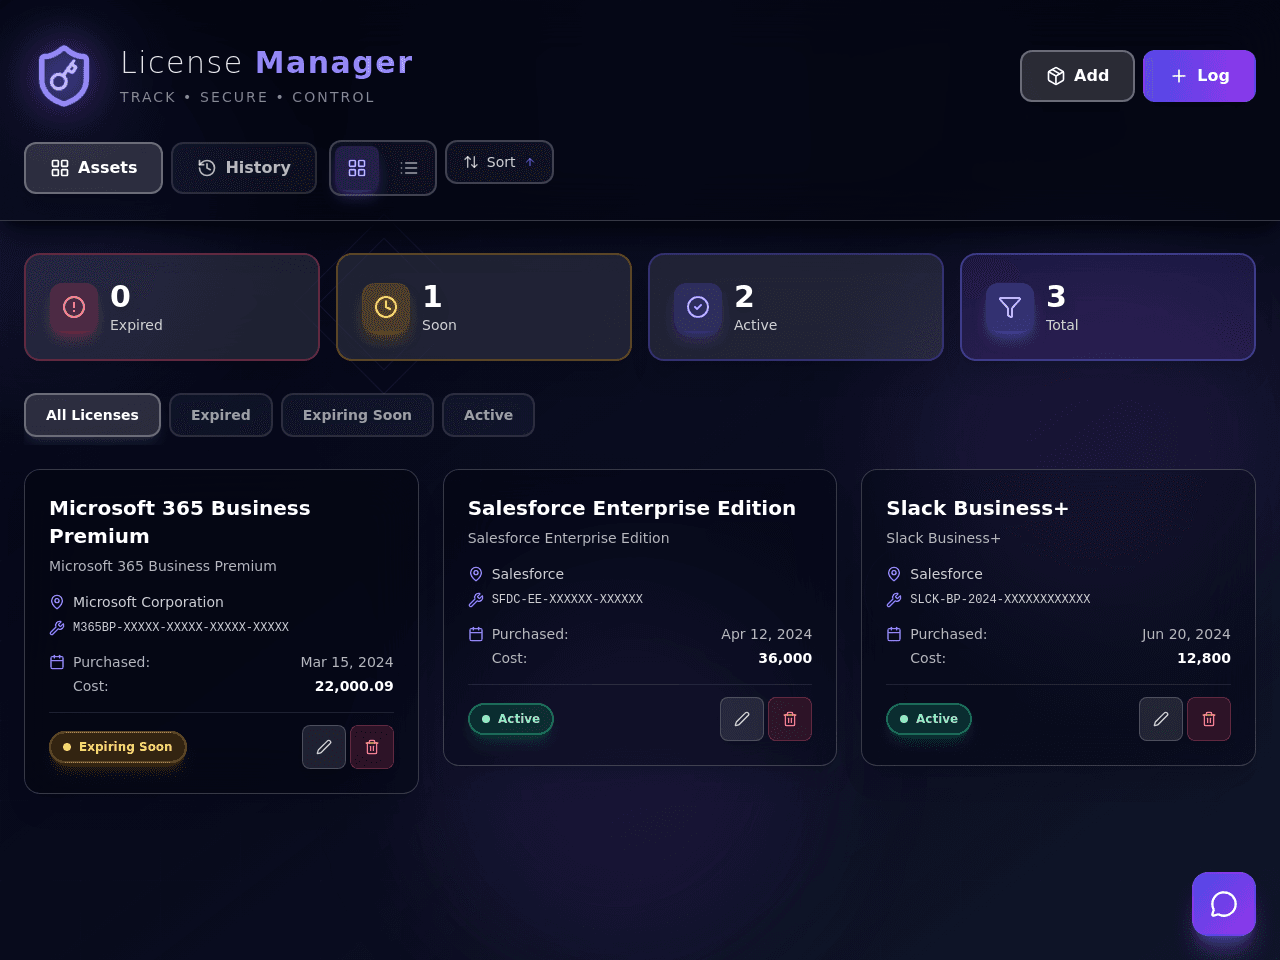Open the Assets tab
This screenshot has width=1280, height=960.
[93, 168]
